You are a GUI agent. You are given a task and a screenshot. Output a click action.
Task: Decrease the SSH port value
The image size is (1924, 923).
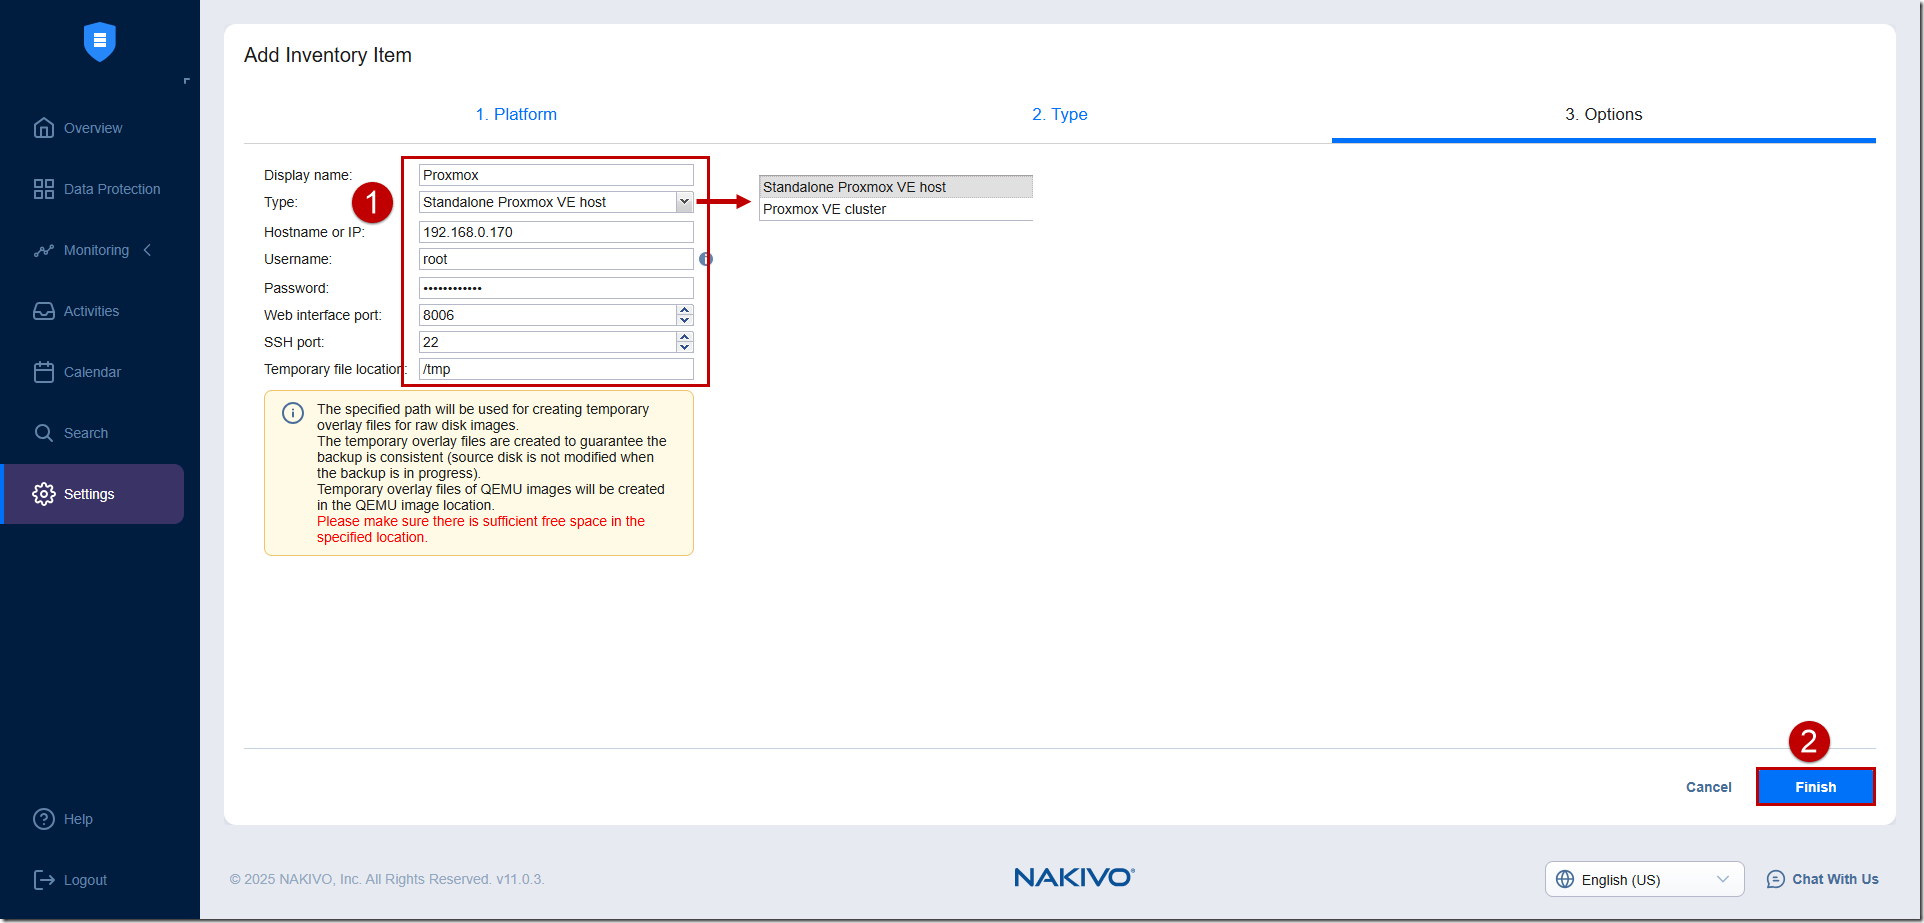pos(685,347)
